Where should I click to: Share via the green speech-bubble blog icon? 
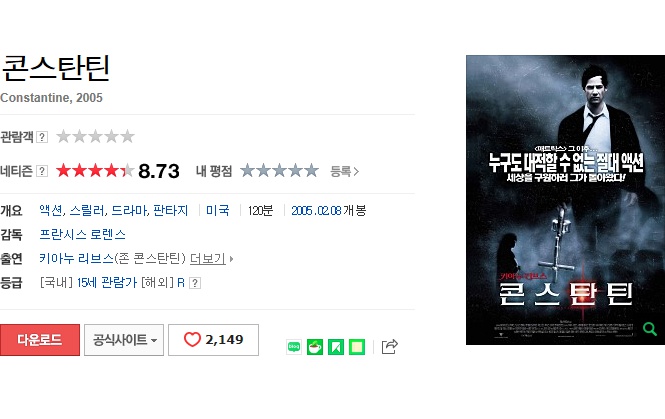pos(294,347)
